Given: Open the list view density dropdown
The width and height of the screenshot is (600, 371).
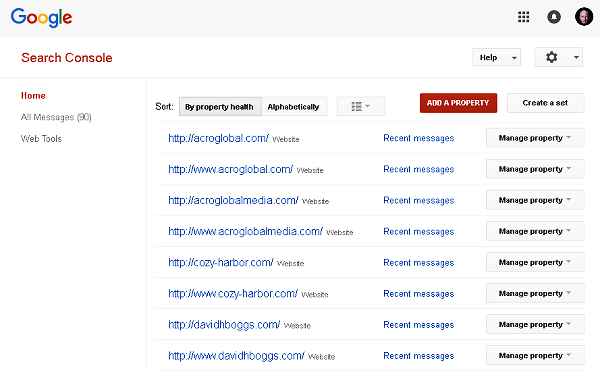Looking at the screenshot, I should pos(361,106).
